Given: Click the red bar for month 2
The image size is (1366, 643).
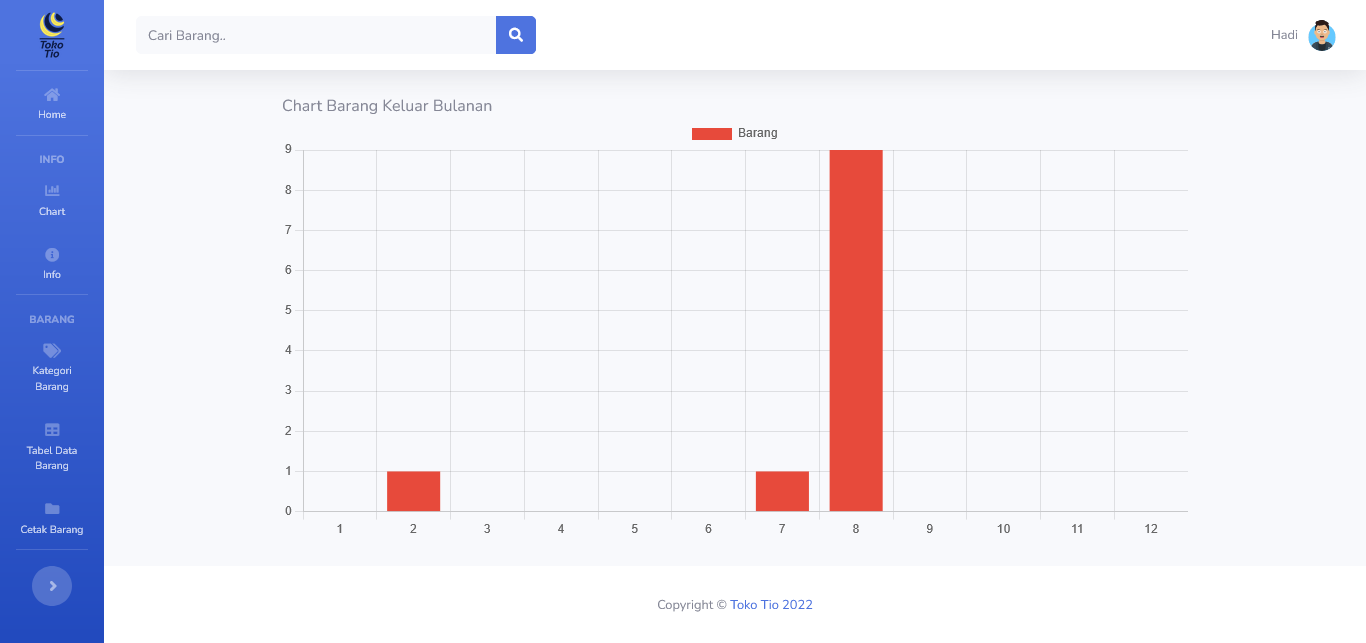Looking at the screenshot, I should [x=413, y=491].
